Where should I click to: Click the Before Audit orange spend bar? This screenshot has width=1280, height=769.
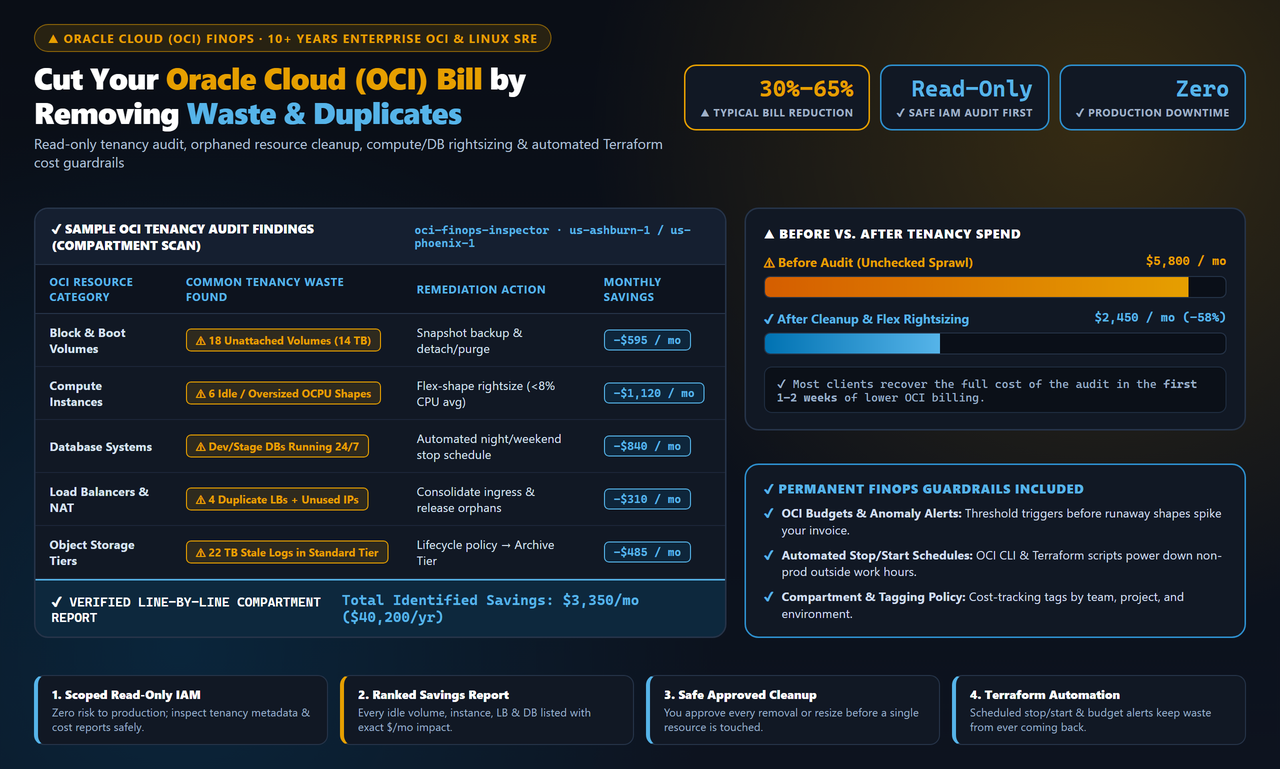[x=976, y=287]
